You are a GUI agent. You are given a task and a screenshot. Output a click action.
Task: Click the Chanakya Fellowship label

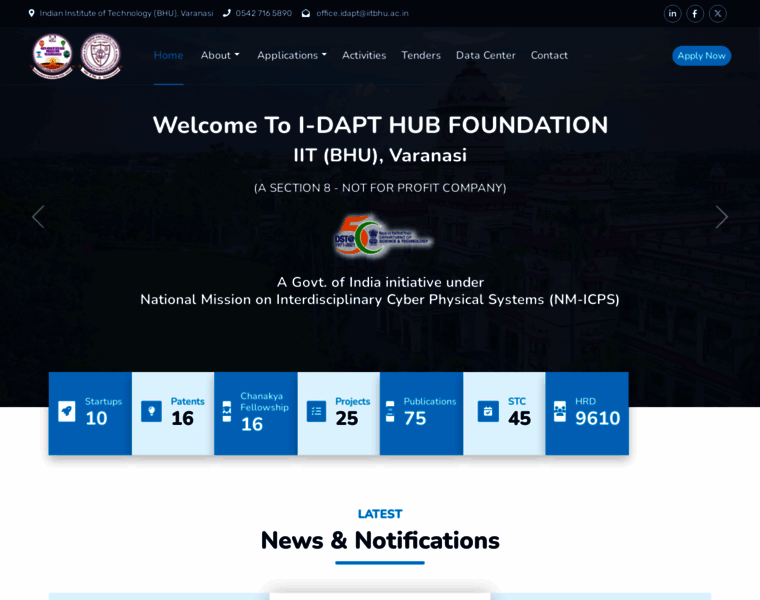(265, 402)
